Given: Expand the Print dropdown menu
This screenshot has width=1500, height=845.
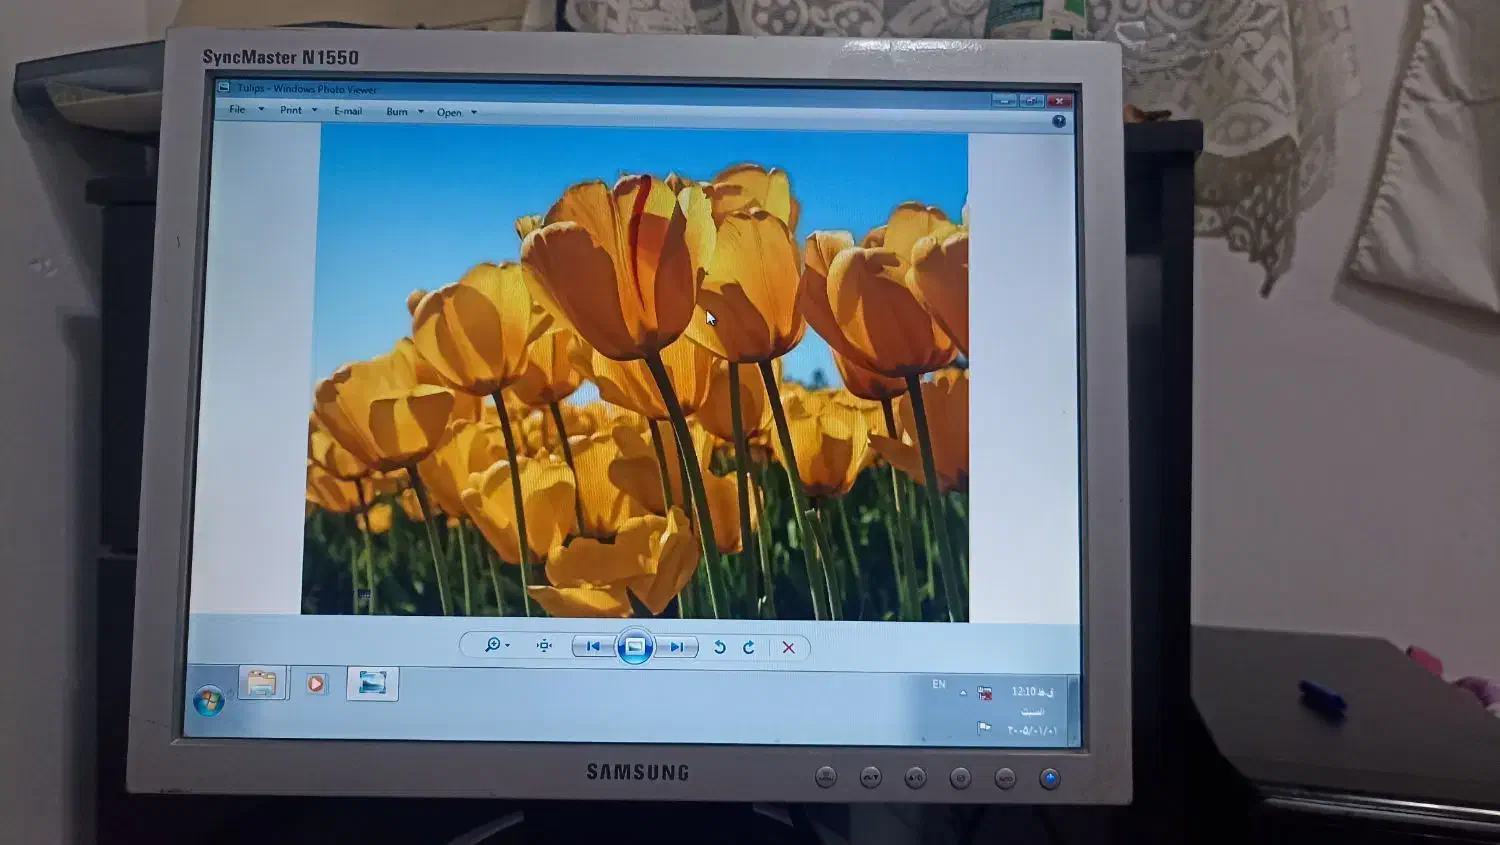Looking at the screenshot, I should coord(297,110).
